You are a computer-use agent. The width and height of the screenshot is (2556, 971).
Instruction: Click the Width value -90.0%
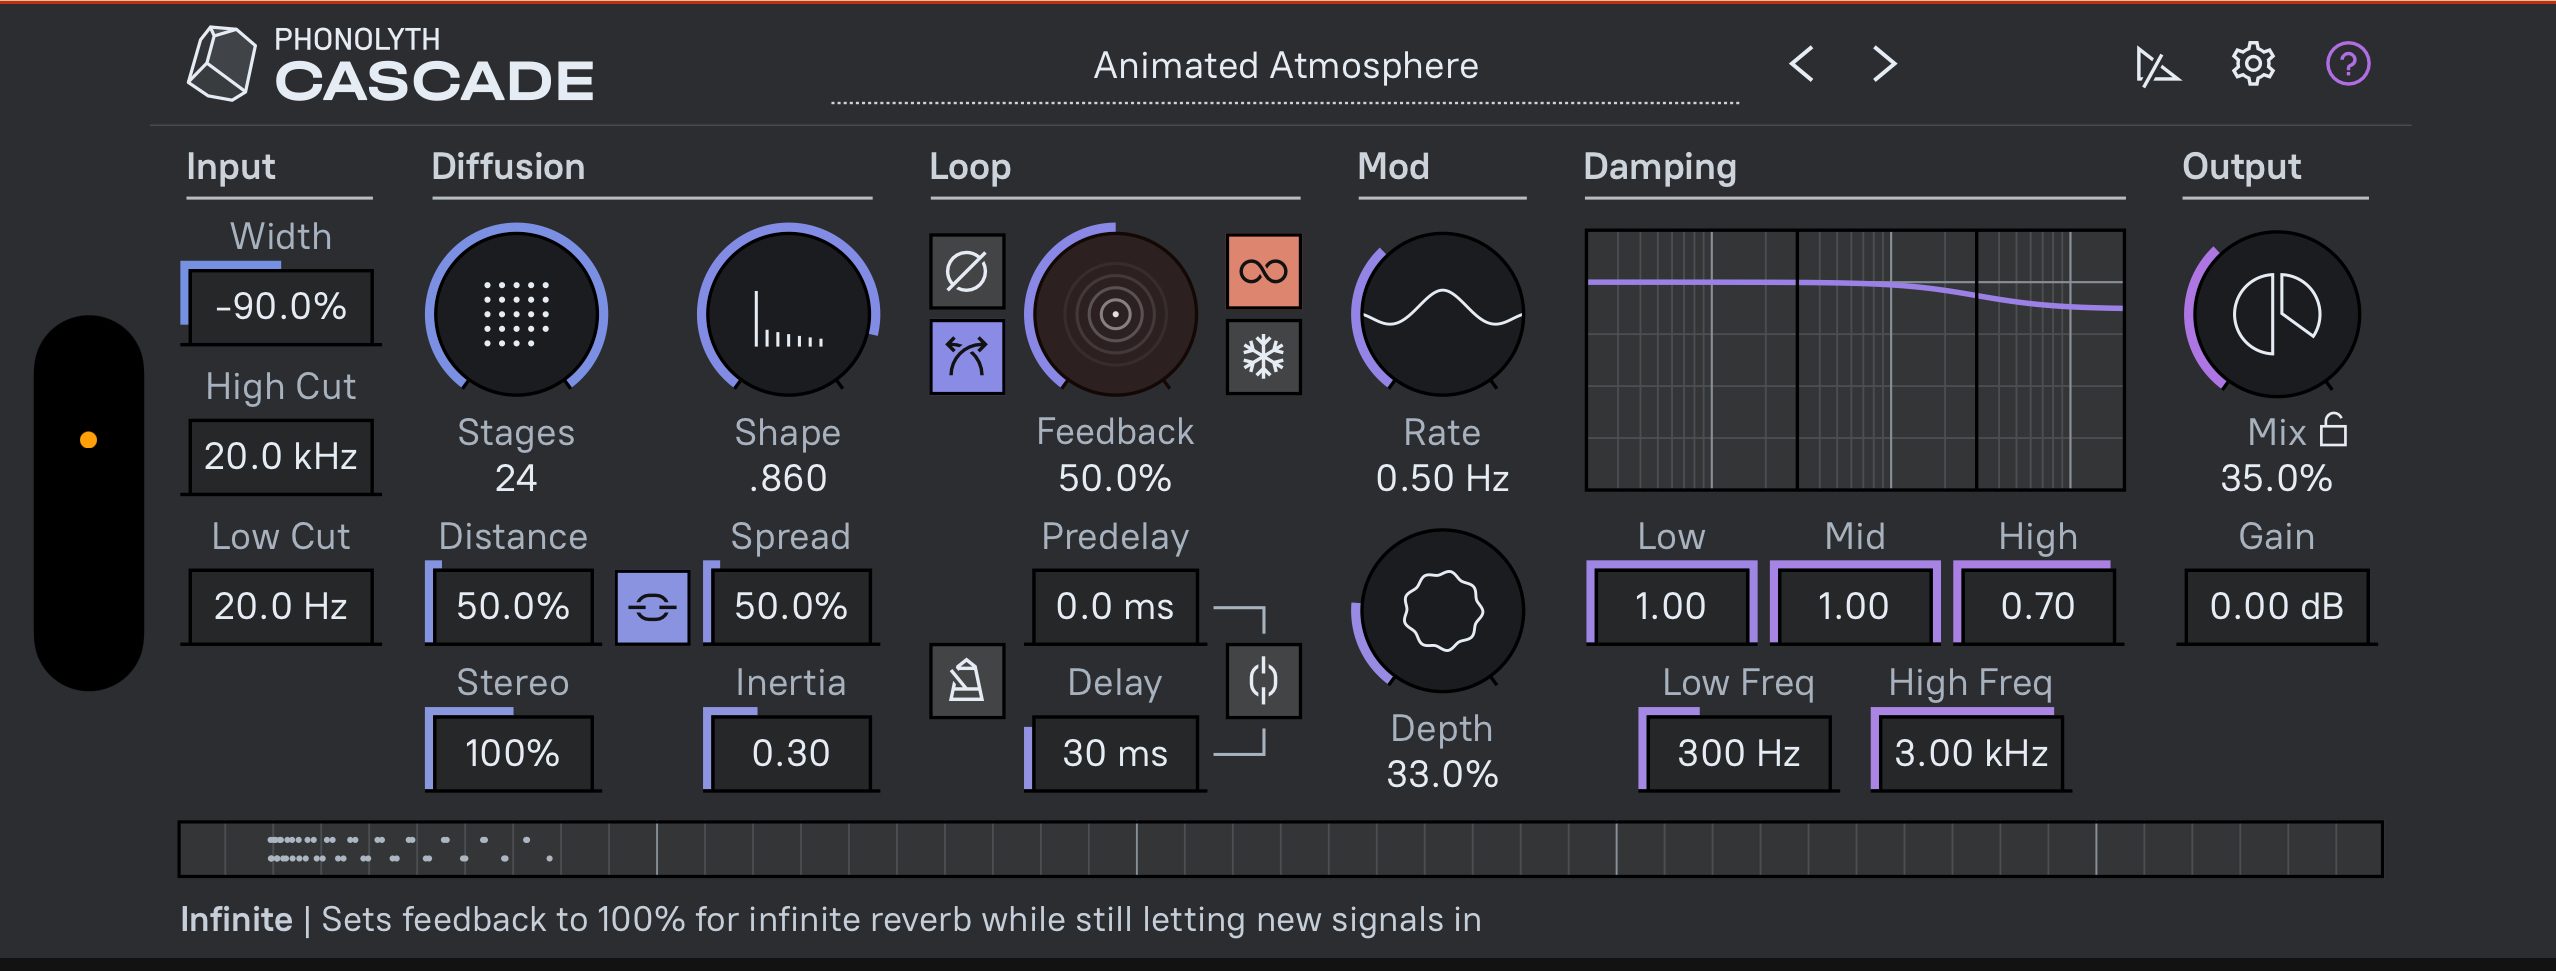pyautogui.click(x=281, y=306)
